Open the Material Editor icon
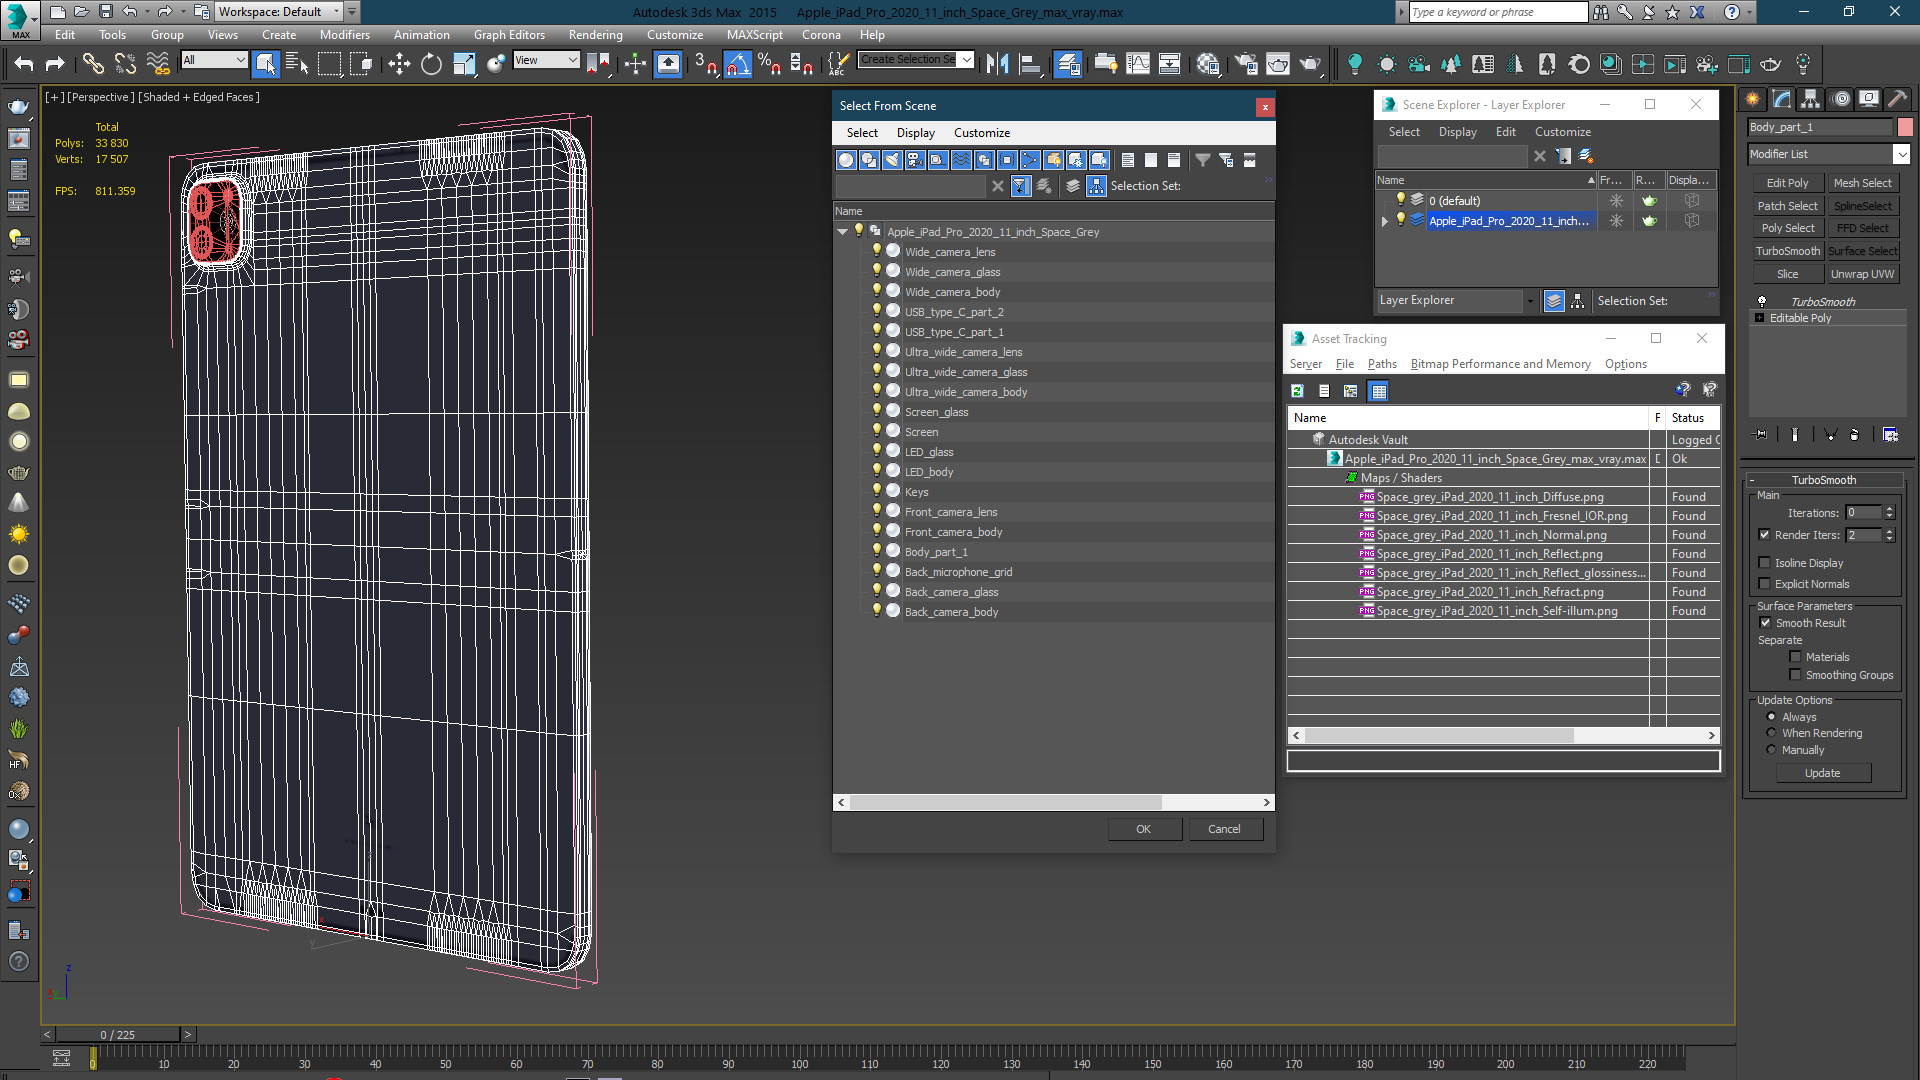Screen dimensions: 1920x1080 coord(1208,64)
